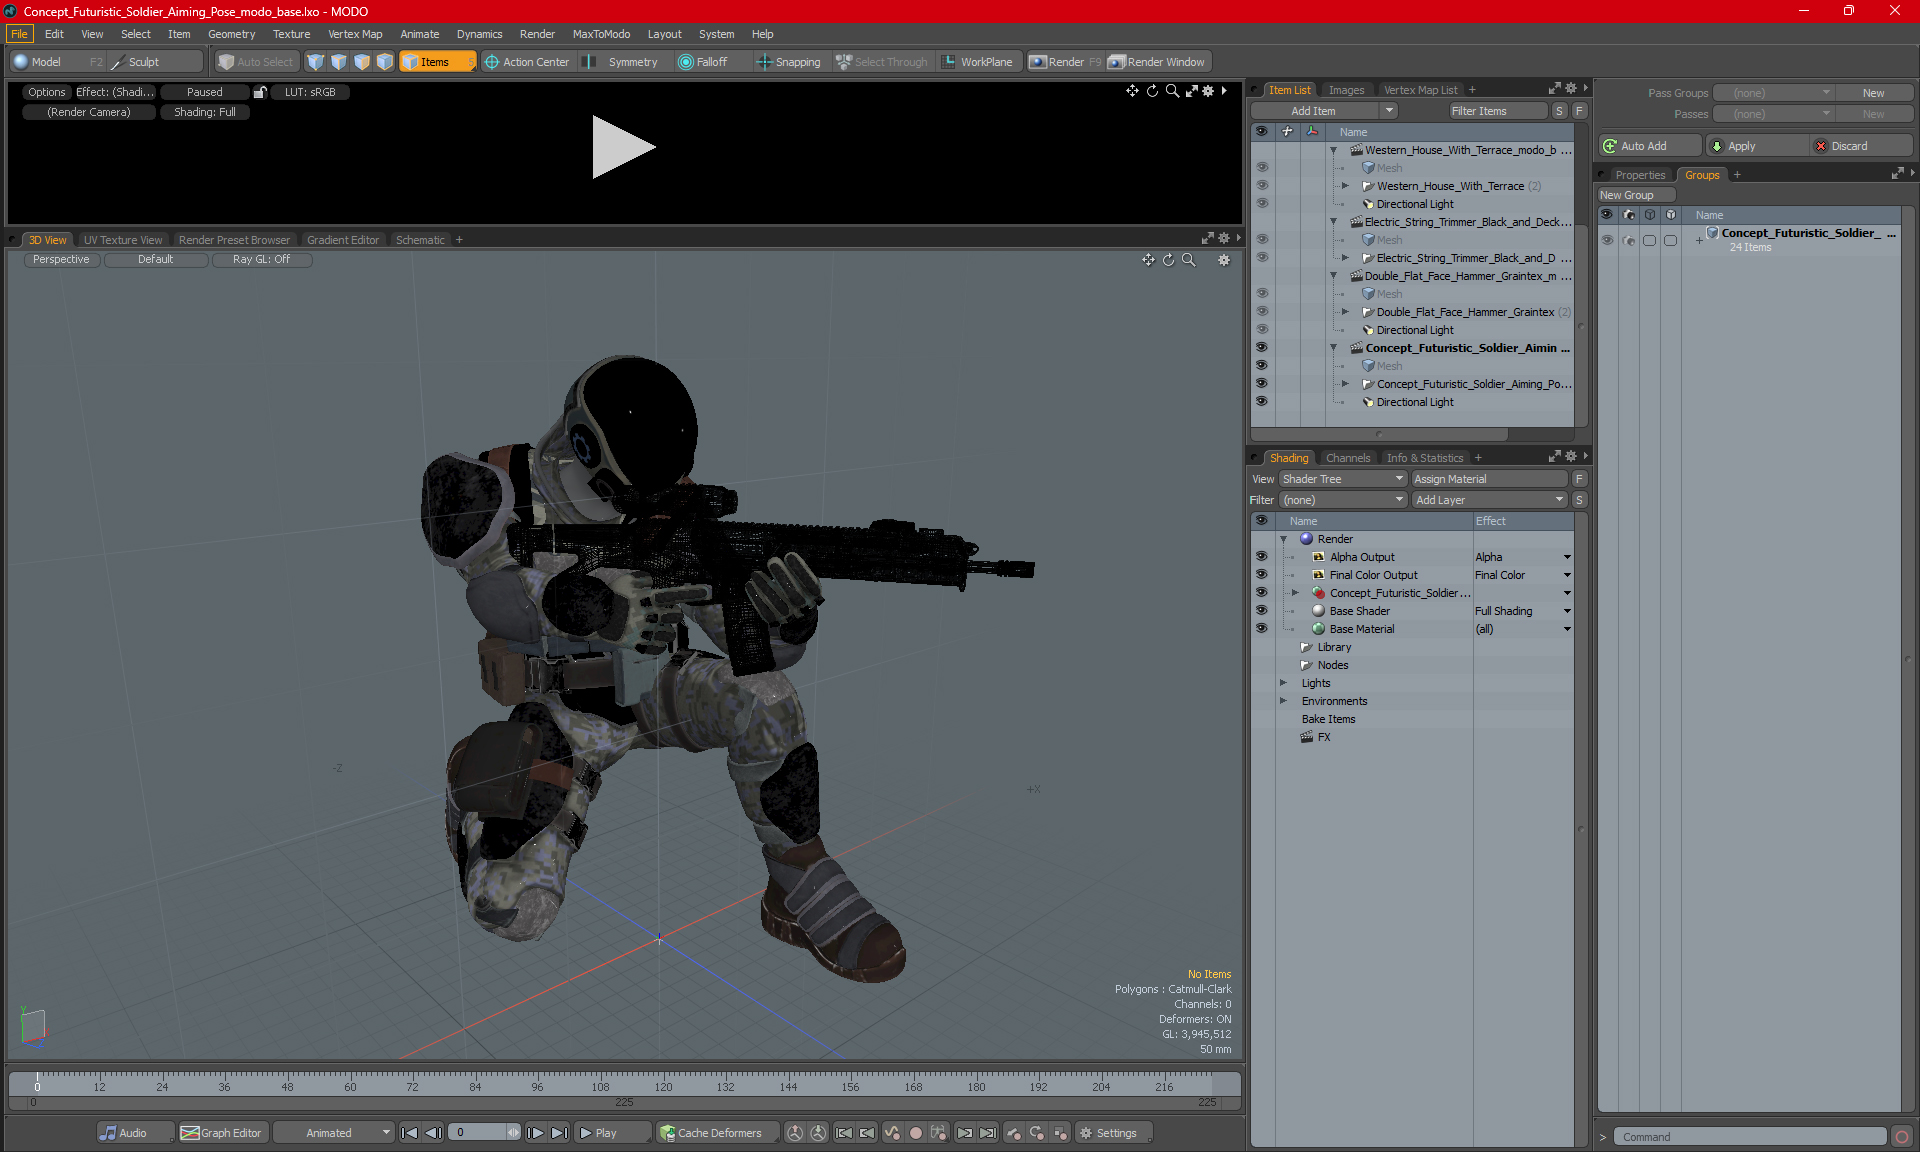Click the New Group button
The width and height of the screenshot is (1920, 1152).
(1636, 195)
